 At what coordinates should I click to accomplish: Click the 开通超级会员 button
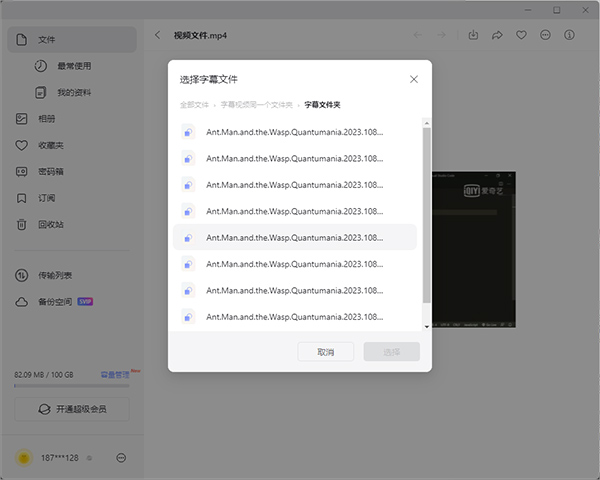click(71, 409)
